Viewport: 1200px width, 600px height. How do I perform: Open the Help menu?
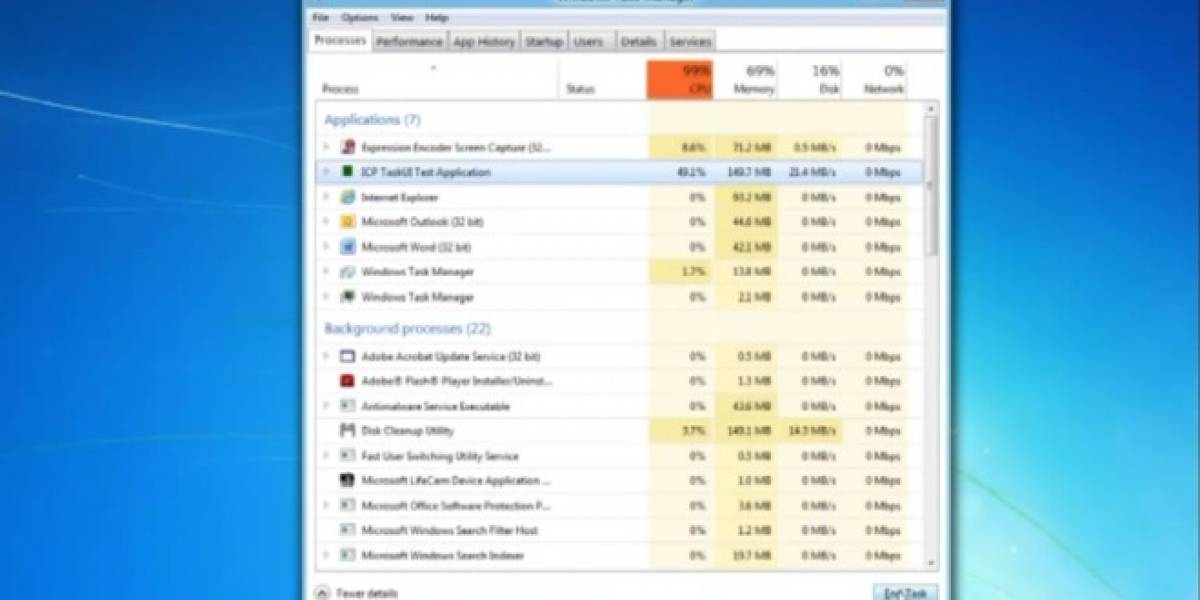click(436, 18)
